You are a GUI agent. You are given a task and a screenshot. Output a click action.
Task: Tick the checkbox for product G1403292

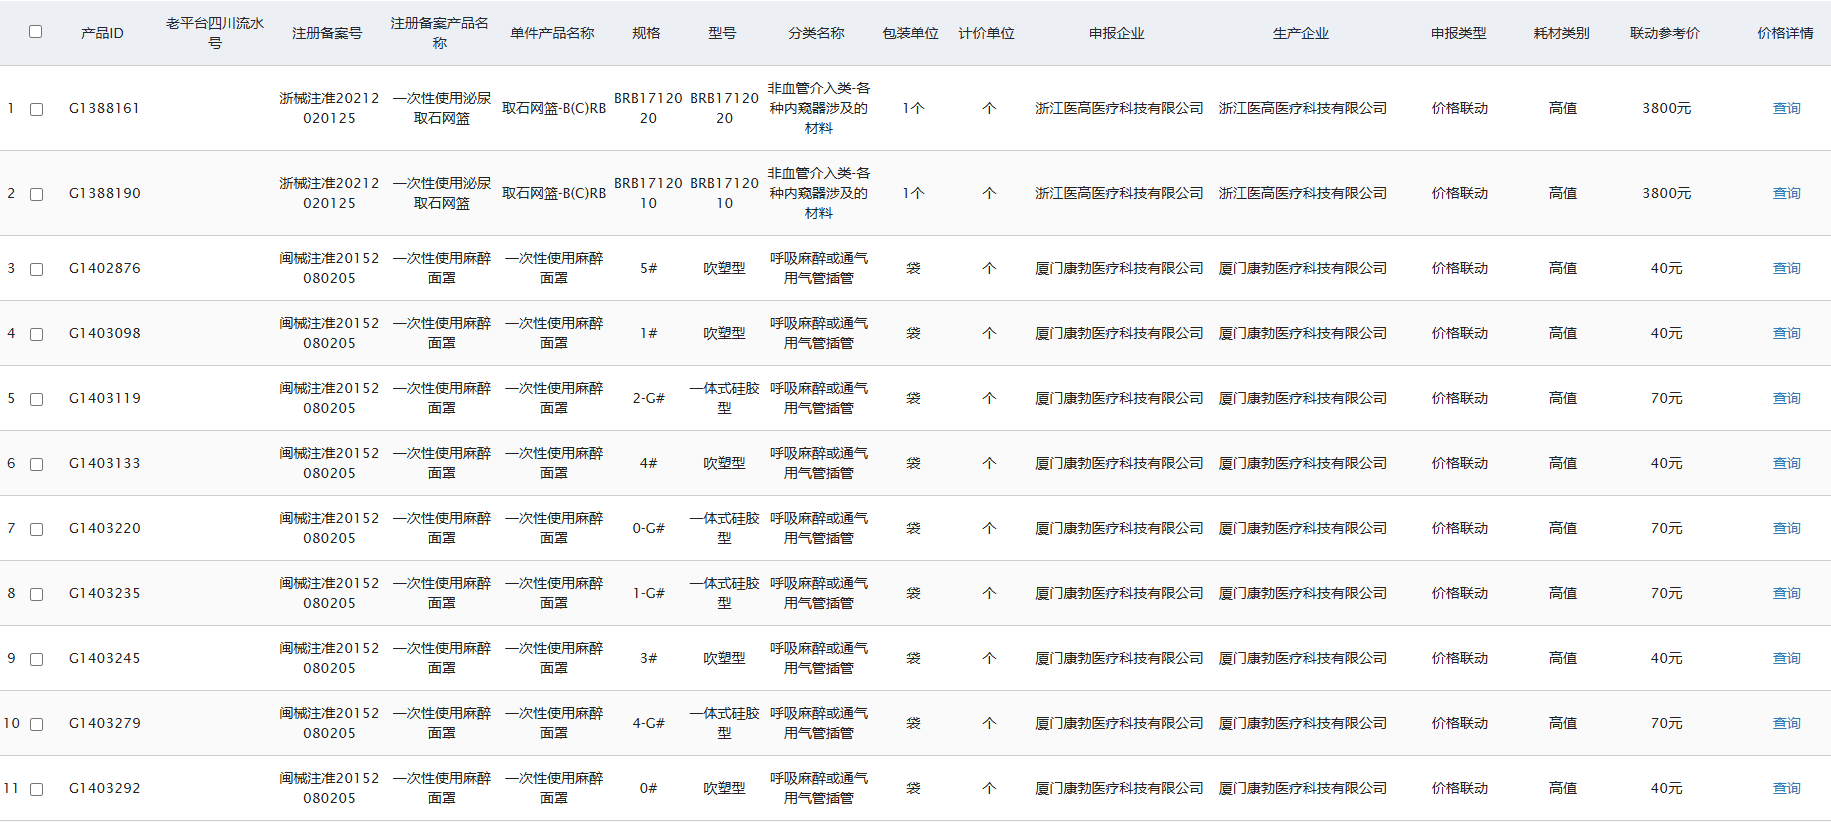tap(37, 789)
